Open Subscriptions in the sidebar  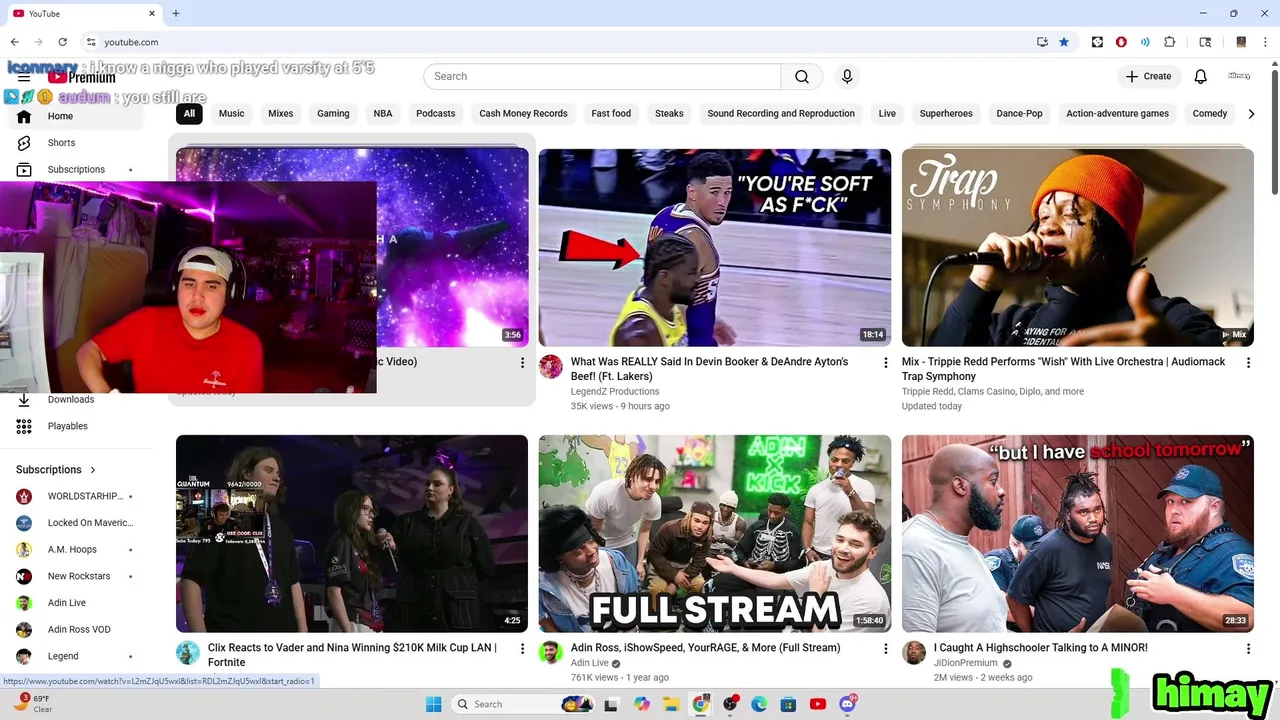tap(76, 169)
